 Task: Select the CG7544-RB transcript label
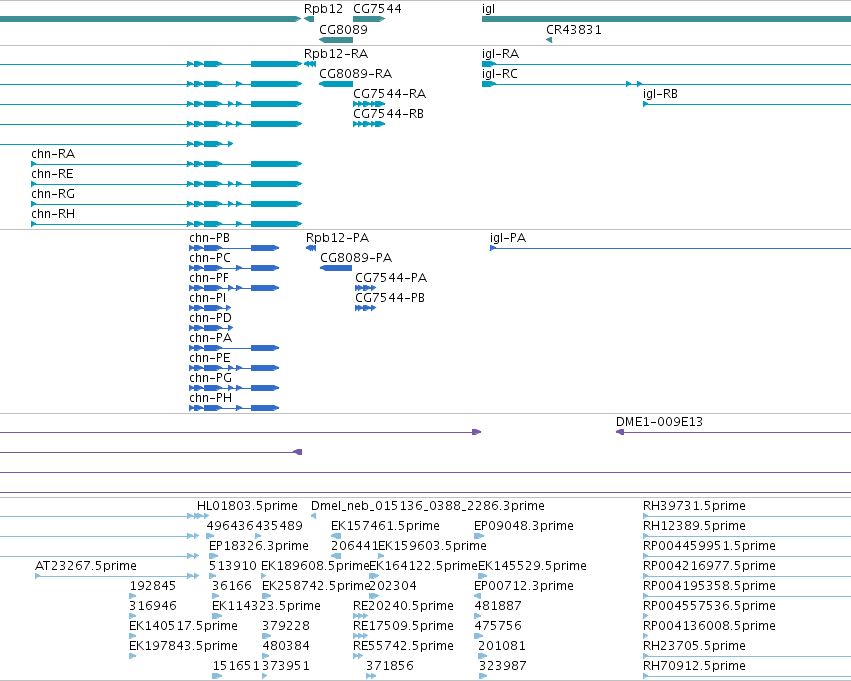click(x=388, y=114)
